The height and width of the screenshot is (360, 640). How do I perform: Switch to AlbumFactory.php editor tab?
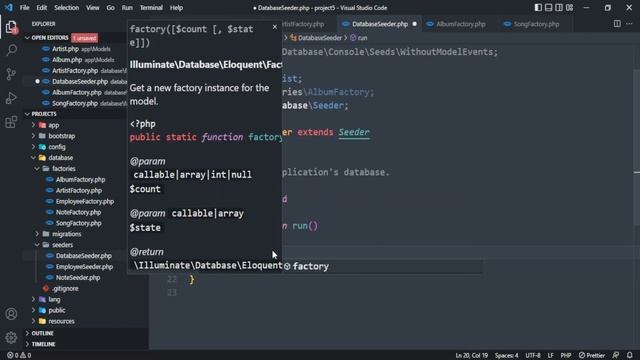(460, 24)
